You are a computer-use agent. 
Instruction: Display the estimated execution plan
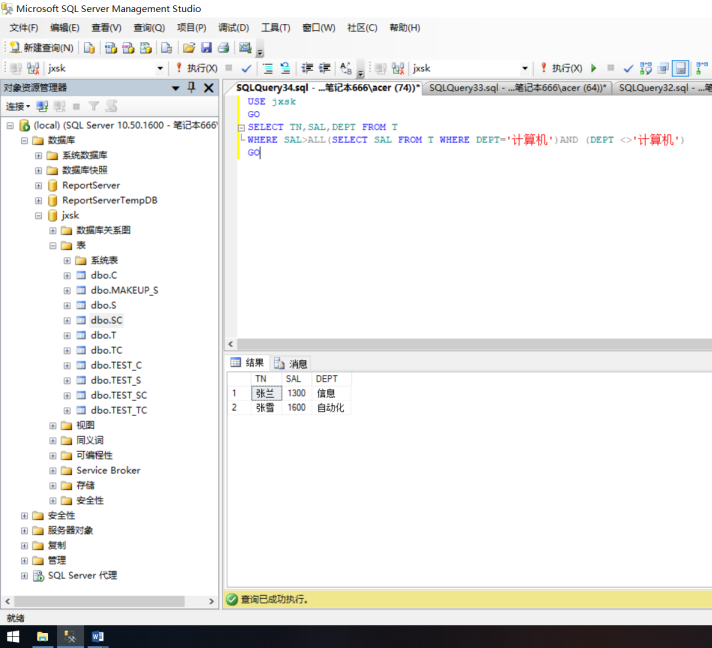(x=646, y=69)
